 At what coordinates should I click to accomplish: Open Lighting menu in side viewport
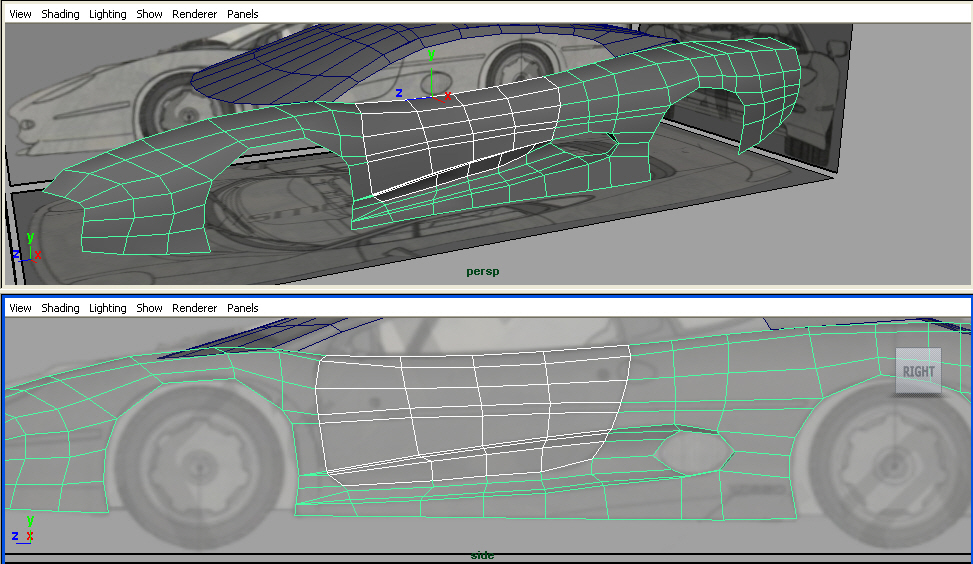pyautogui.click(x=107, y=308)
